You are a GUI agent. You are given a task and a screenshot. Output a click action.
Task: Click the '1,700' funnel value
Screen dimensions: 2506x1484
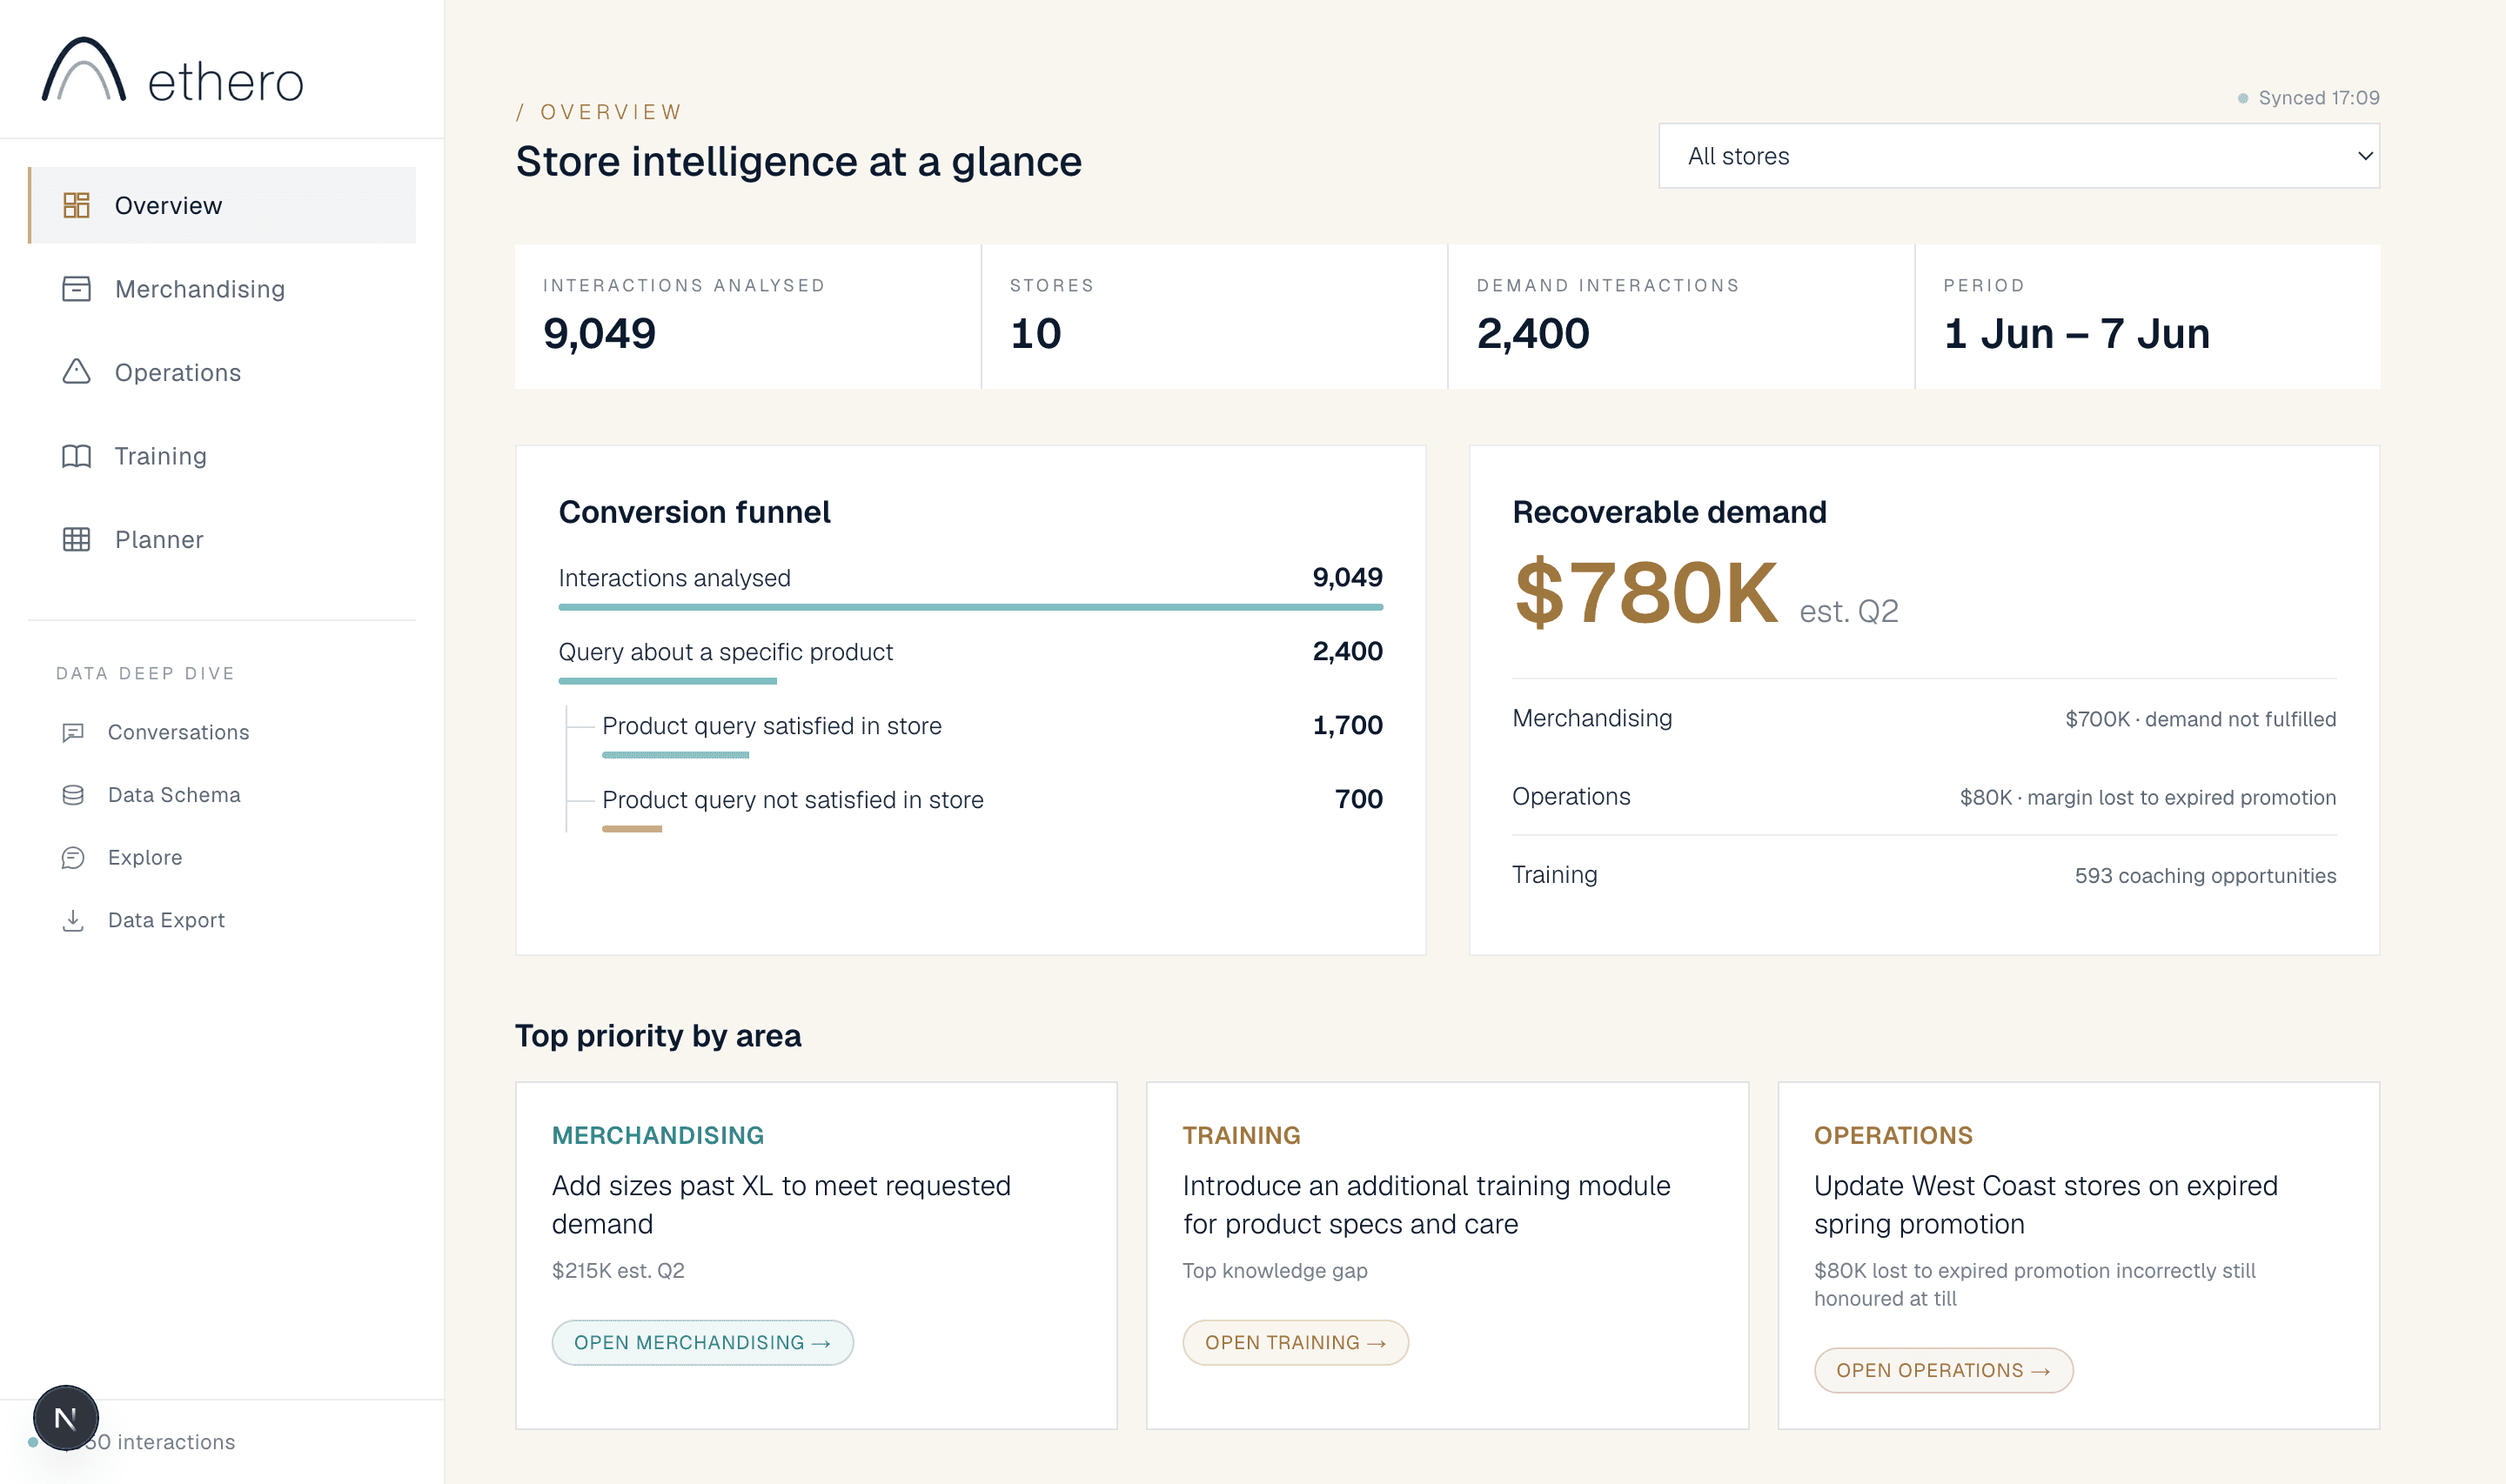(x=1347, y=725)
